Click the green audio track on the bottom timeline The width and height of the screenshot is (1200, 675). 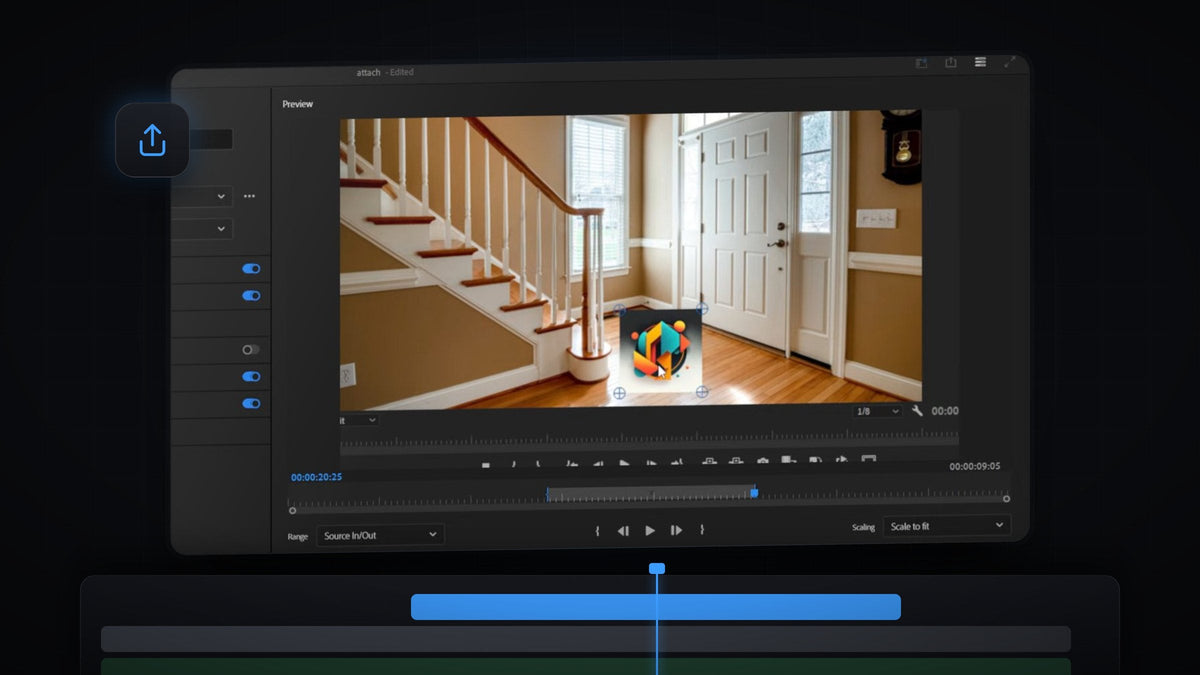tap(586, 666)
